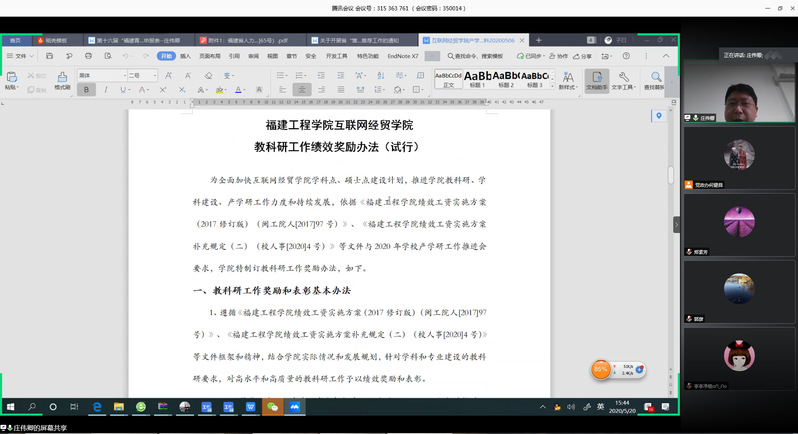Click the Collaborate button

(x=558, y=56)
